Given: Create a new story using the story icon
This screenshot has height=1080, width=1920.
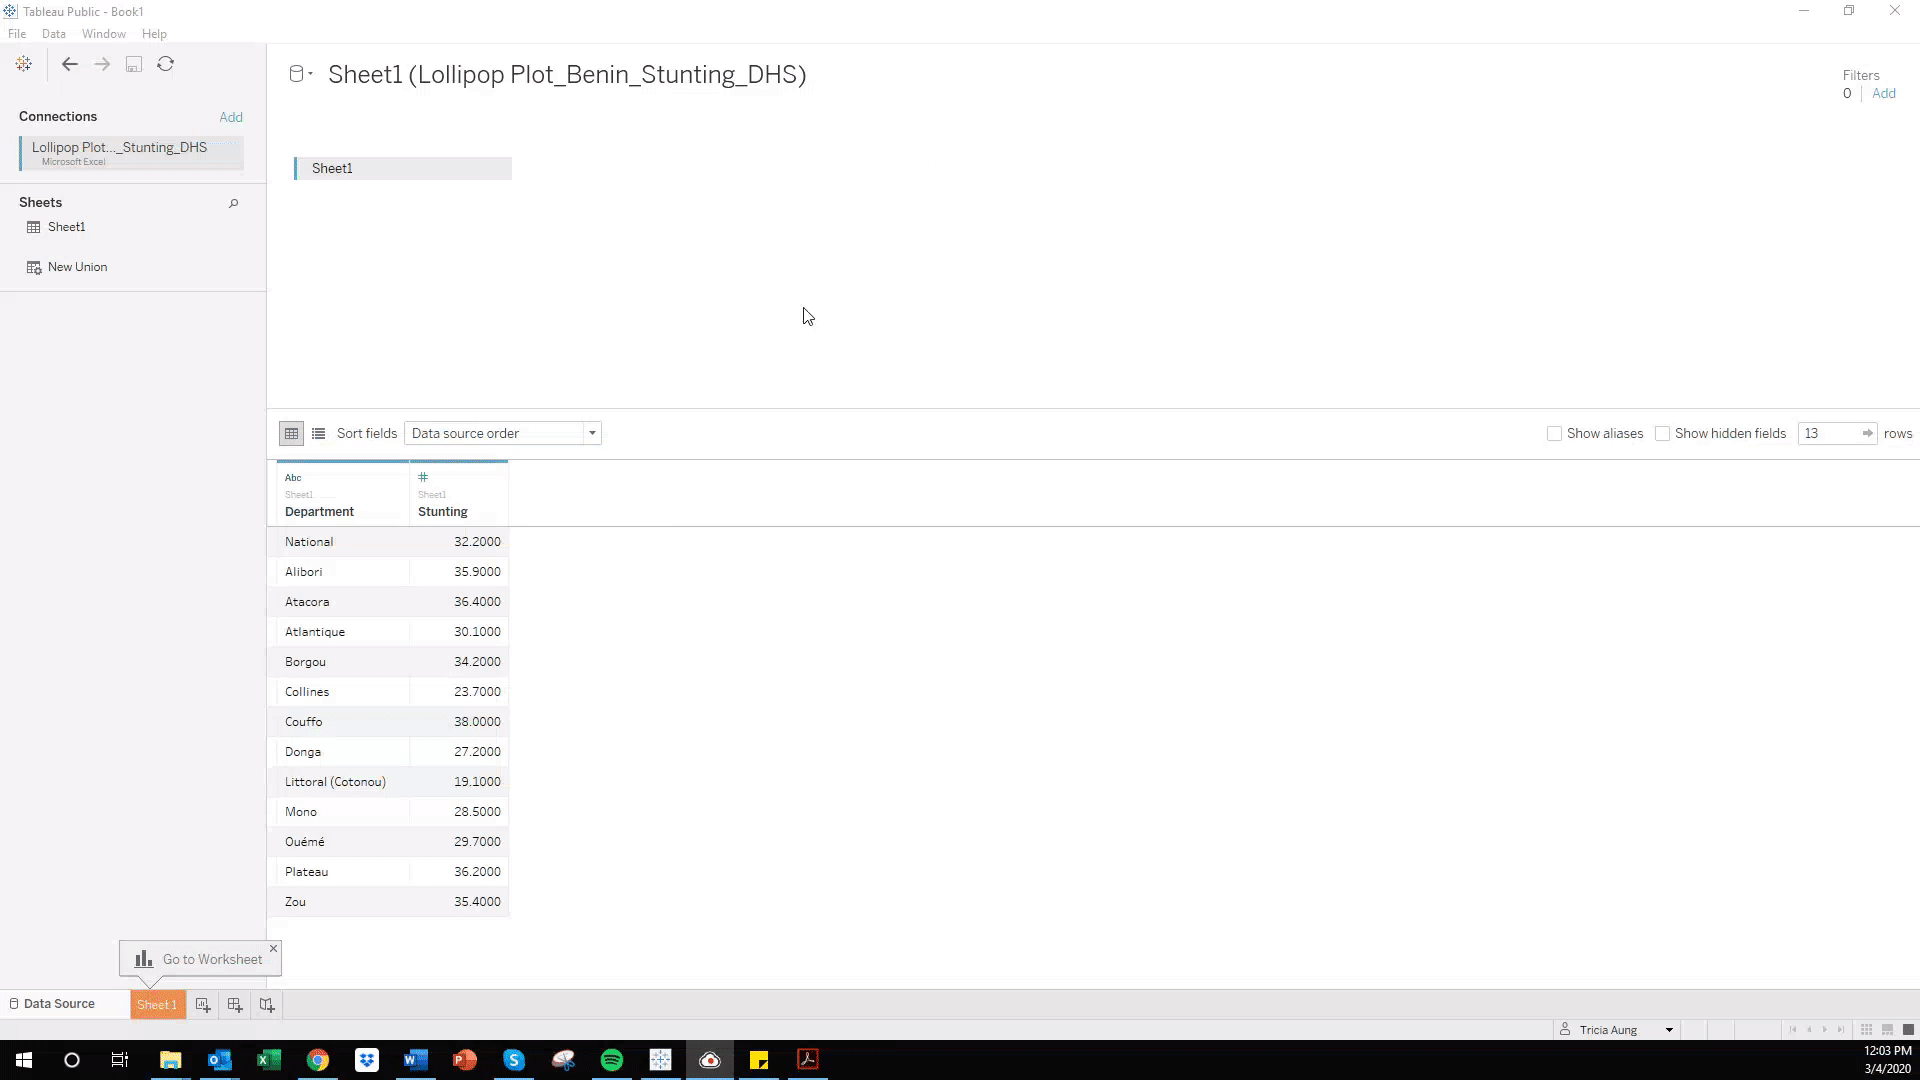Looking at the screenshot, I should point(267,1004).
